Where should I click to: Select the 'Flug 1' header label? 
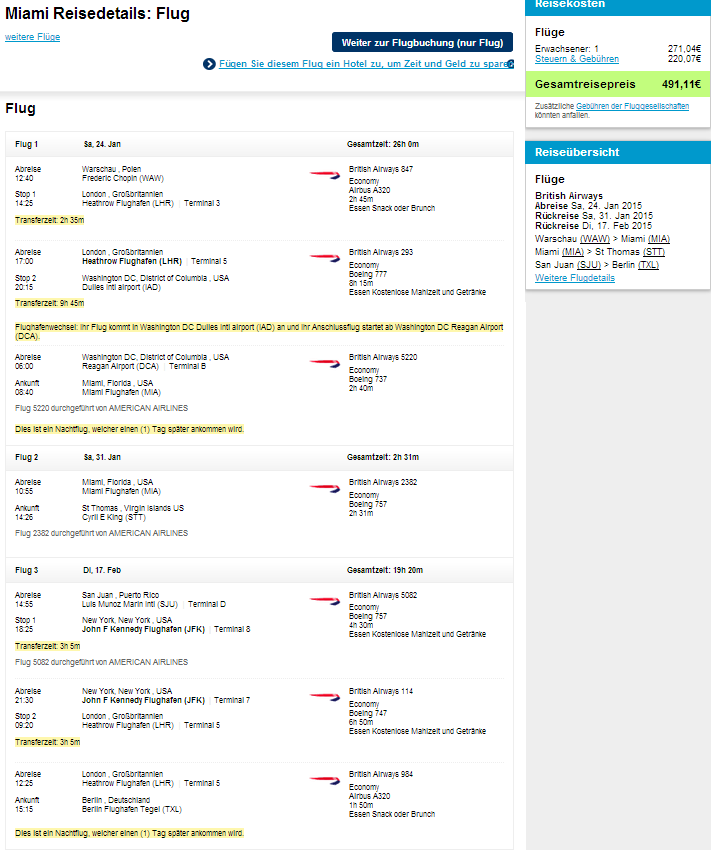(x=27, y=144)
